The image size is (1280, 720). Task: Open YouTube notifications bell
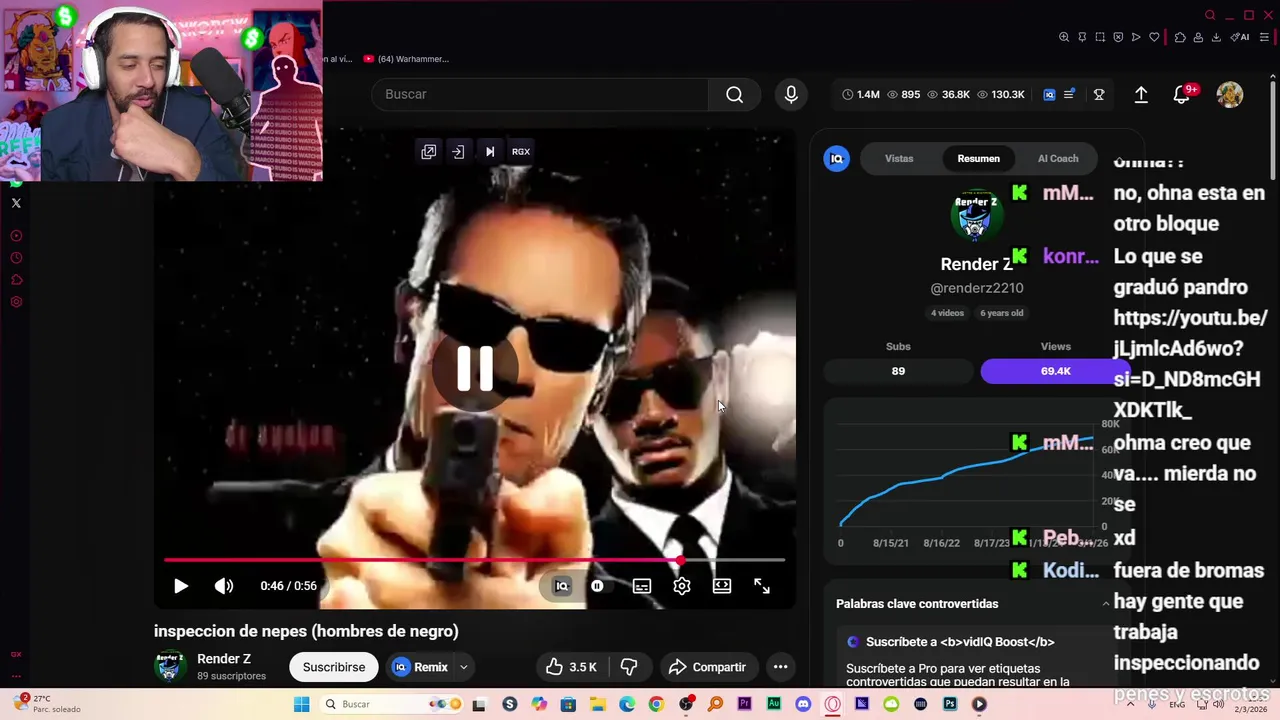(x=1182, y=95)
